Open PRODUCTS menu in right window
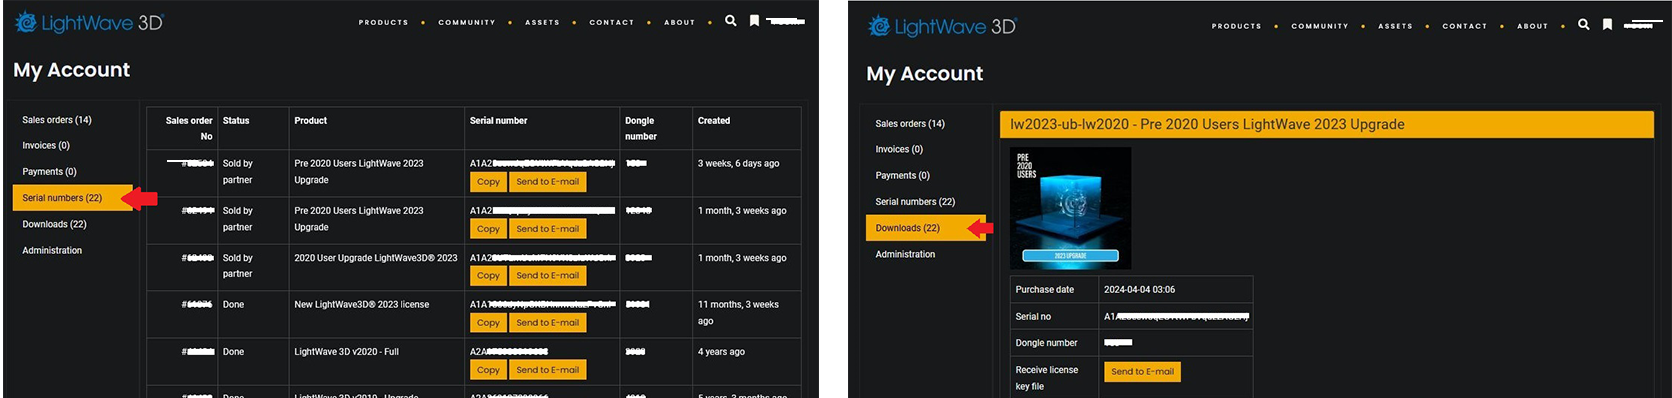 (x=1237, y=26)
